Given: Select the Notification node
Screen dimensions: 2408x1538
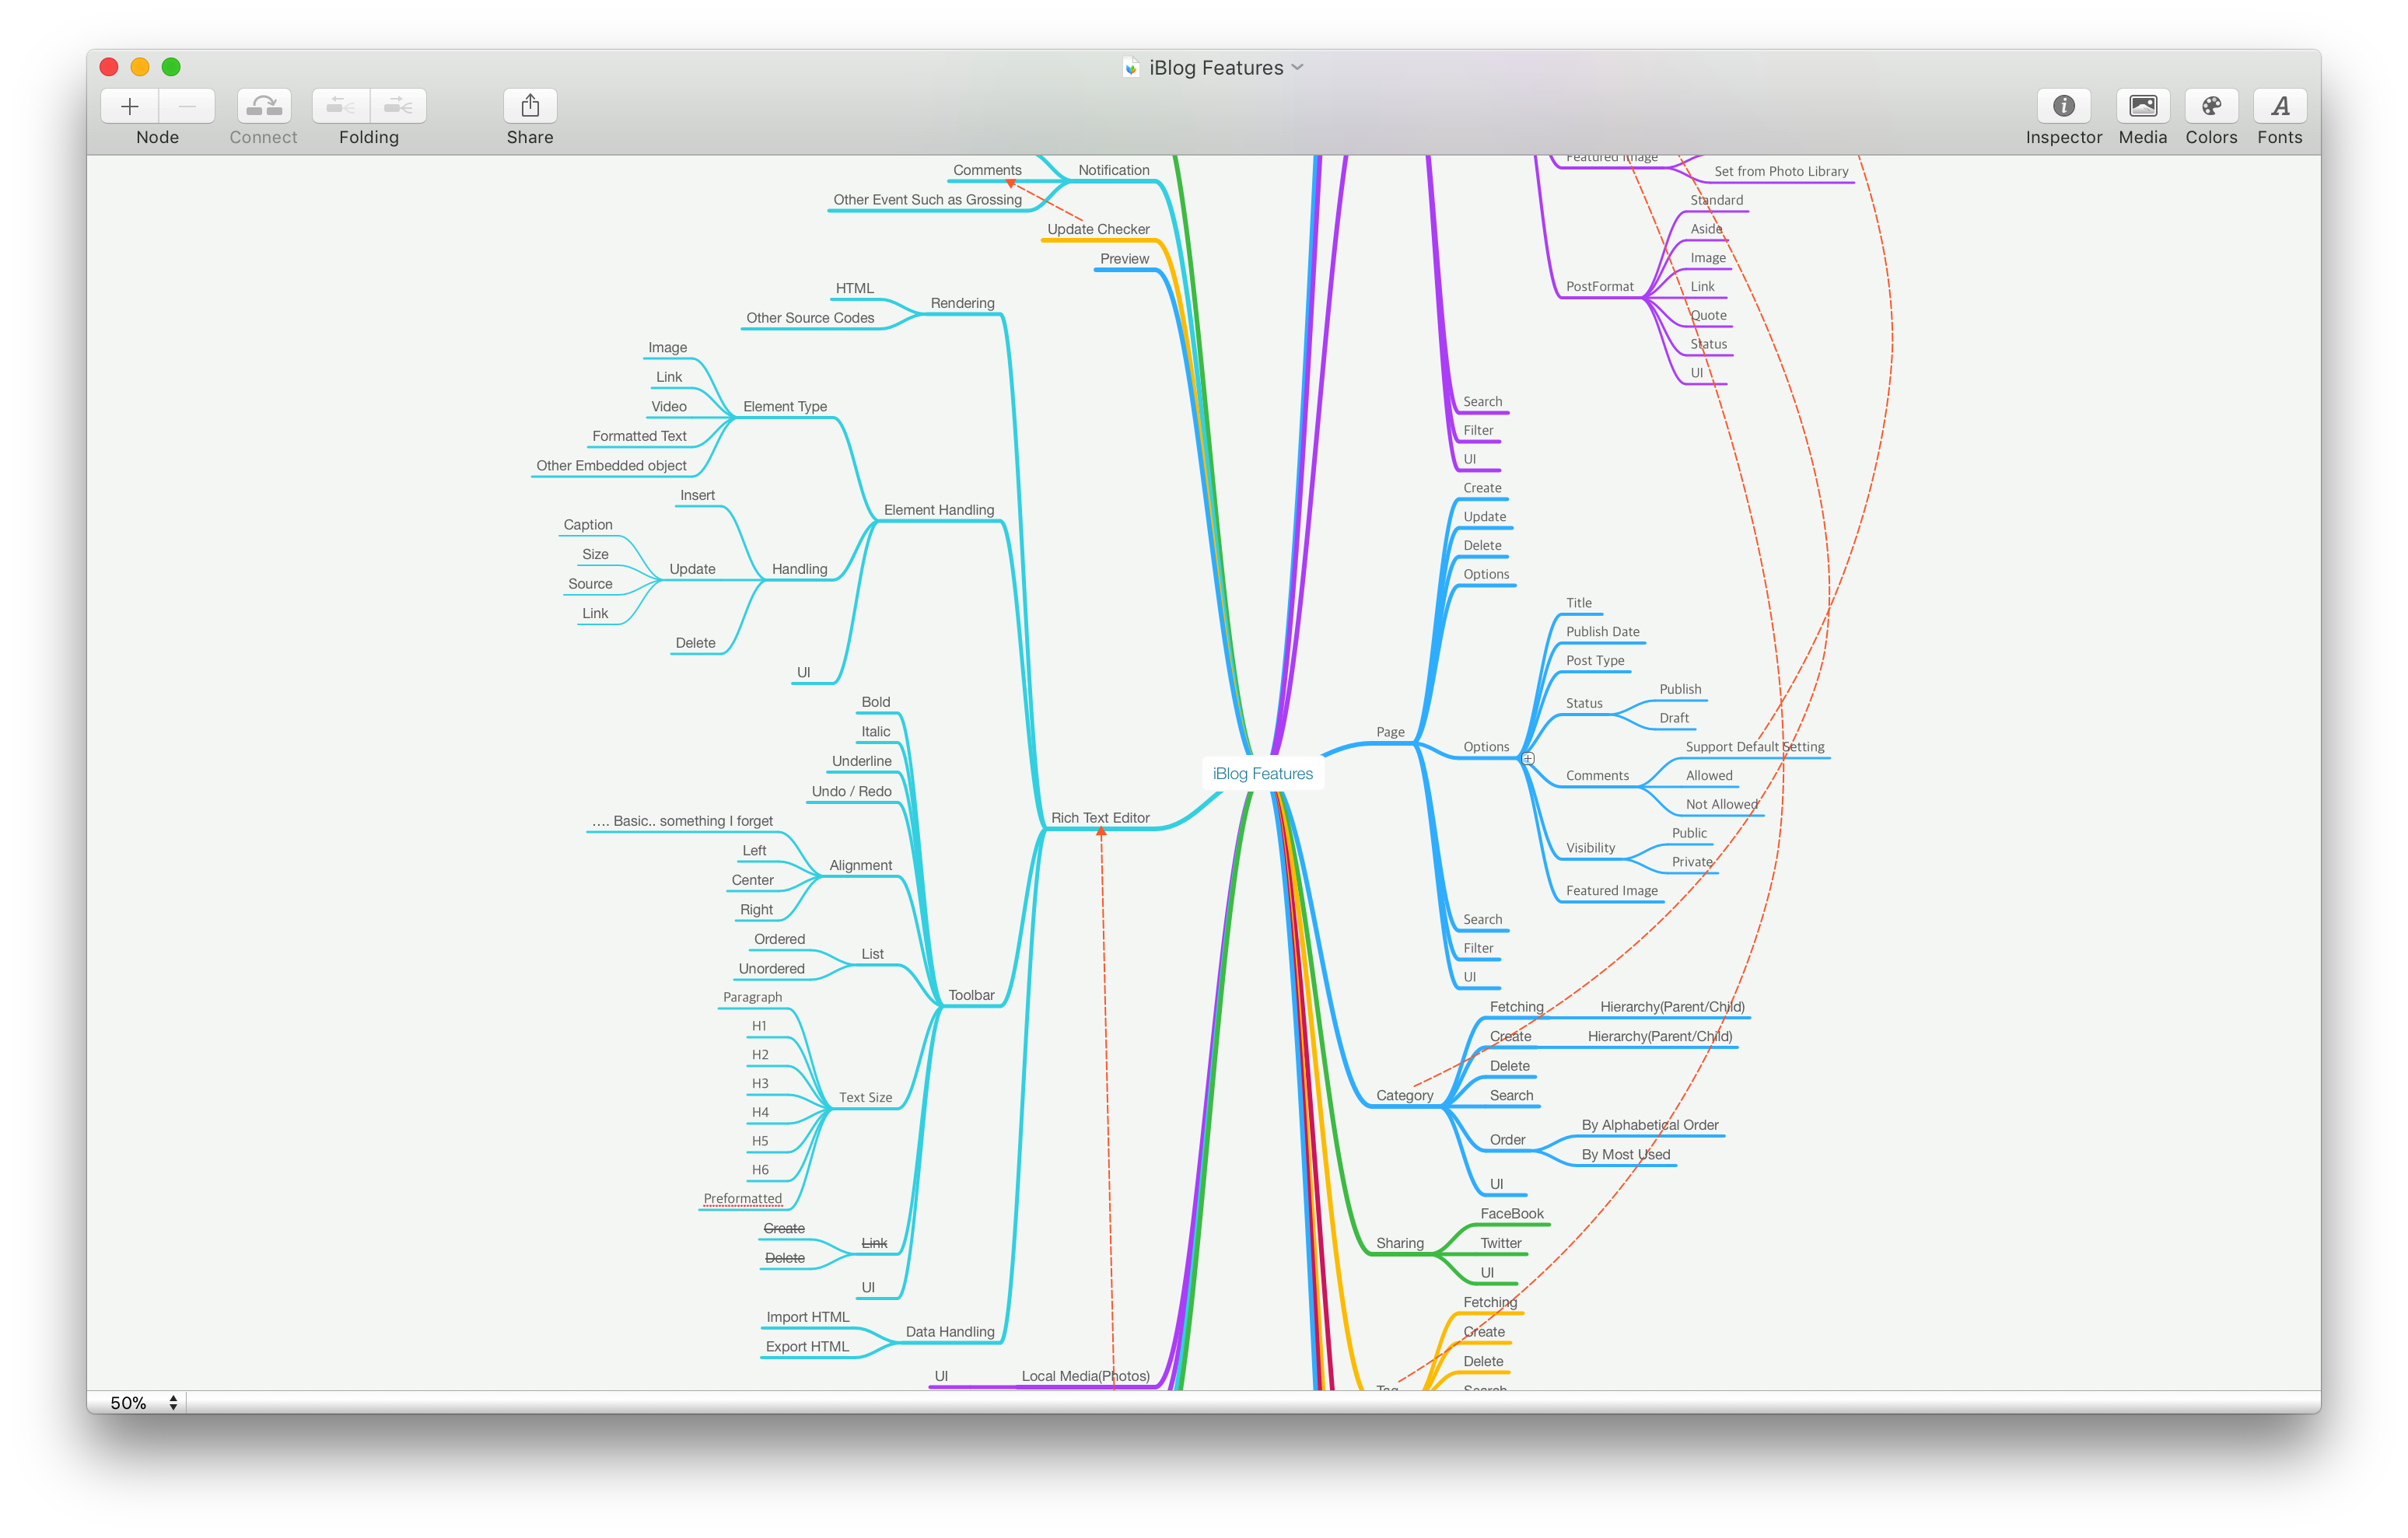Looking at the screenshot, I should [1114, 171].
